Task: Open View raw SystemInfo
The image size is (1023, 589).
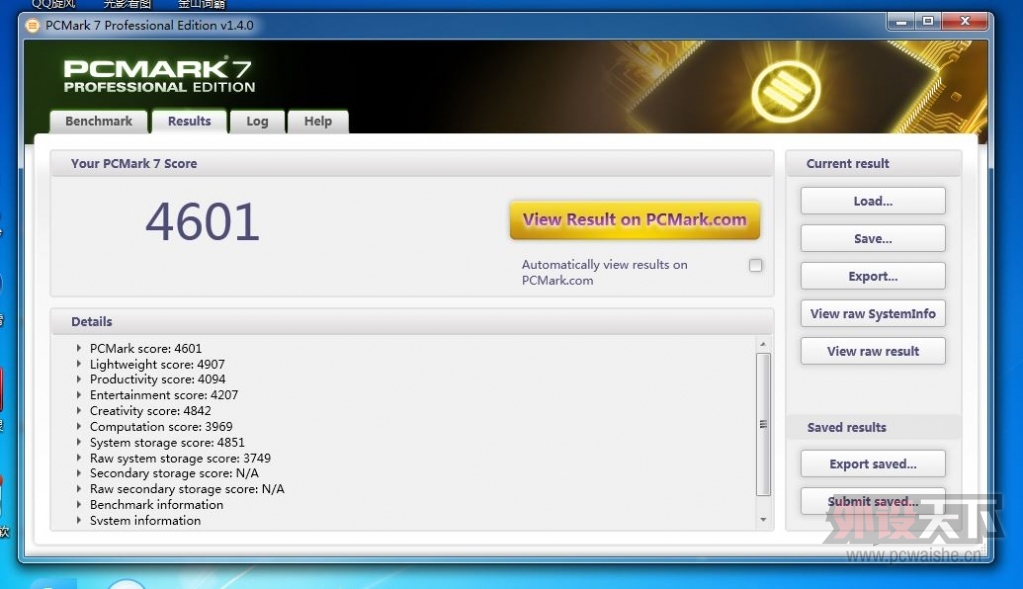Action: tap(873, 314)
